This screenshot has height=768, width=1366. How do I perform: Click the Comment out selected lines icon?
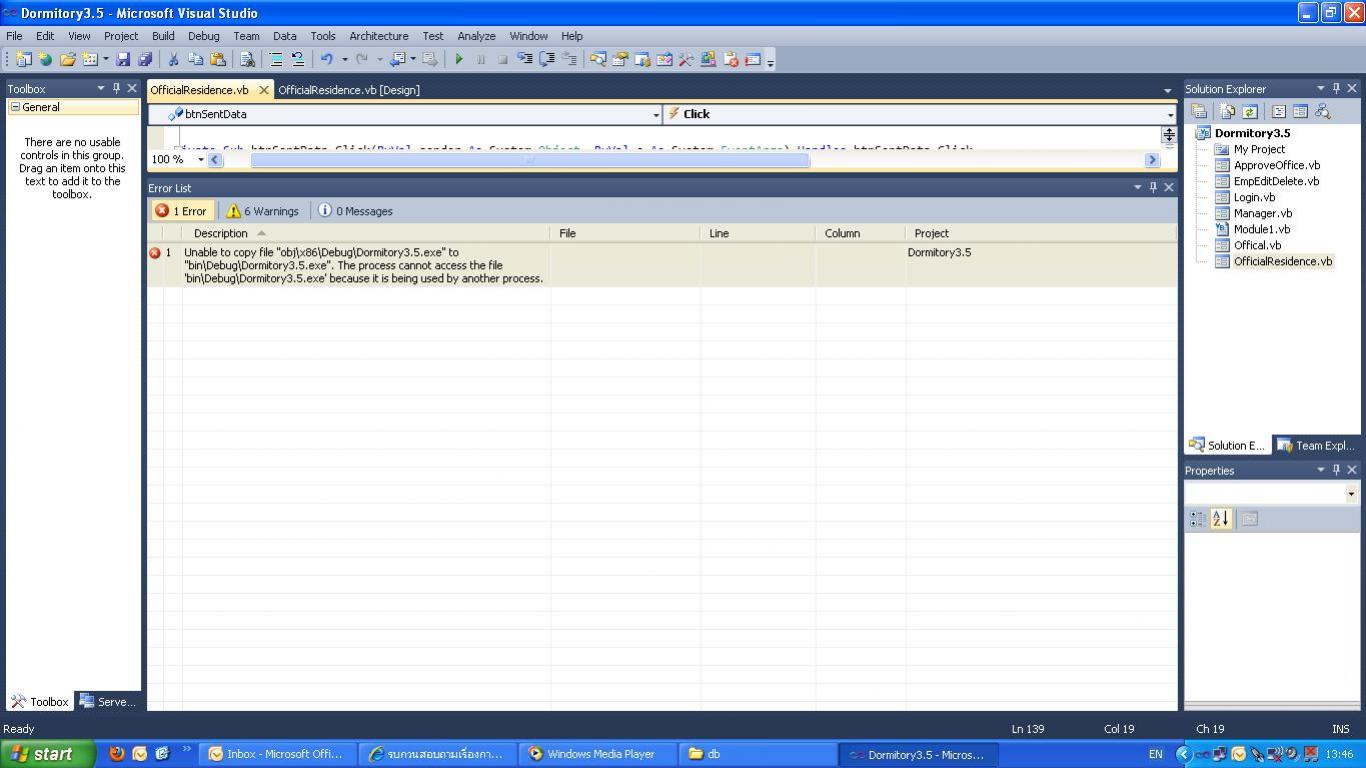coord(277,59)
